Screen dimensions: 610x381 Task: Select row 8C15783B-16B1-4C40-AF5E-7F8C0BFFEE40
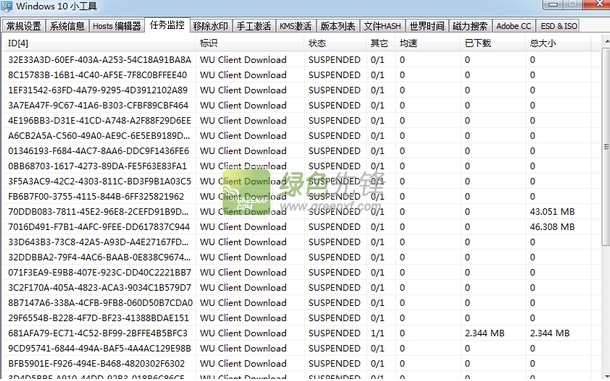pos(302,75)
